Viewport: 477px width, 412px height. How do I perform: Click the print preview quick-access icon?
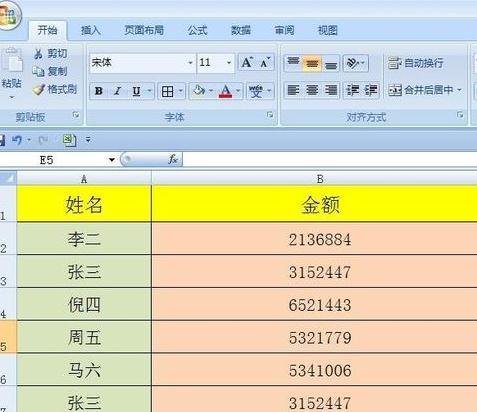point(69,140)
